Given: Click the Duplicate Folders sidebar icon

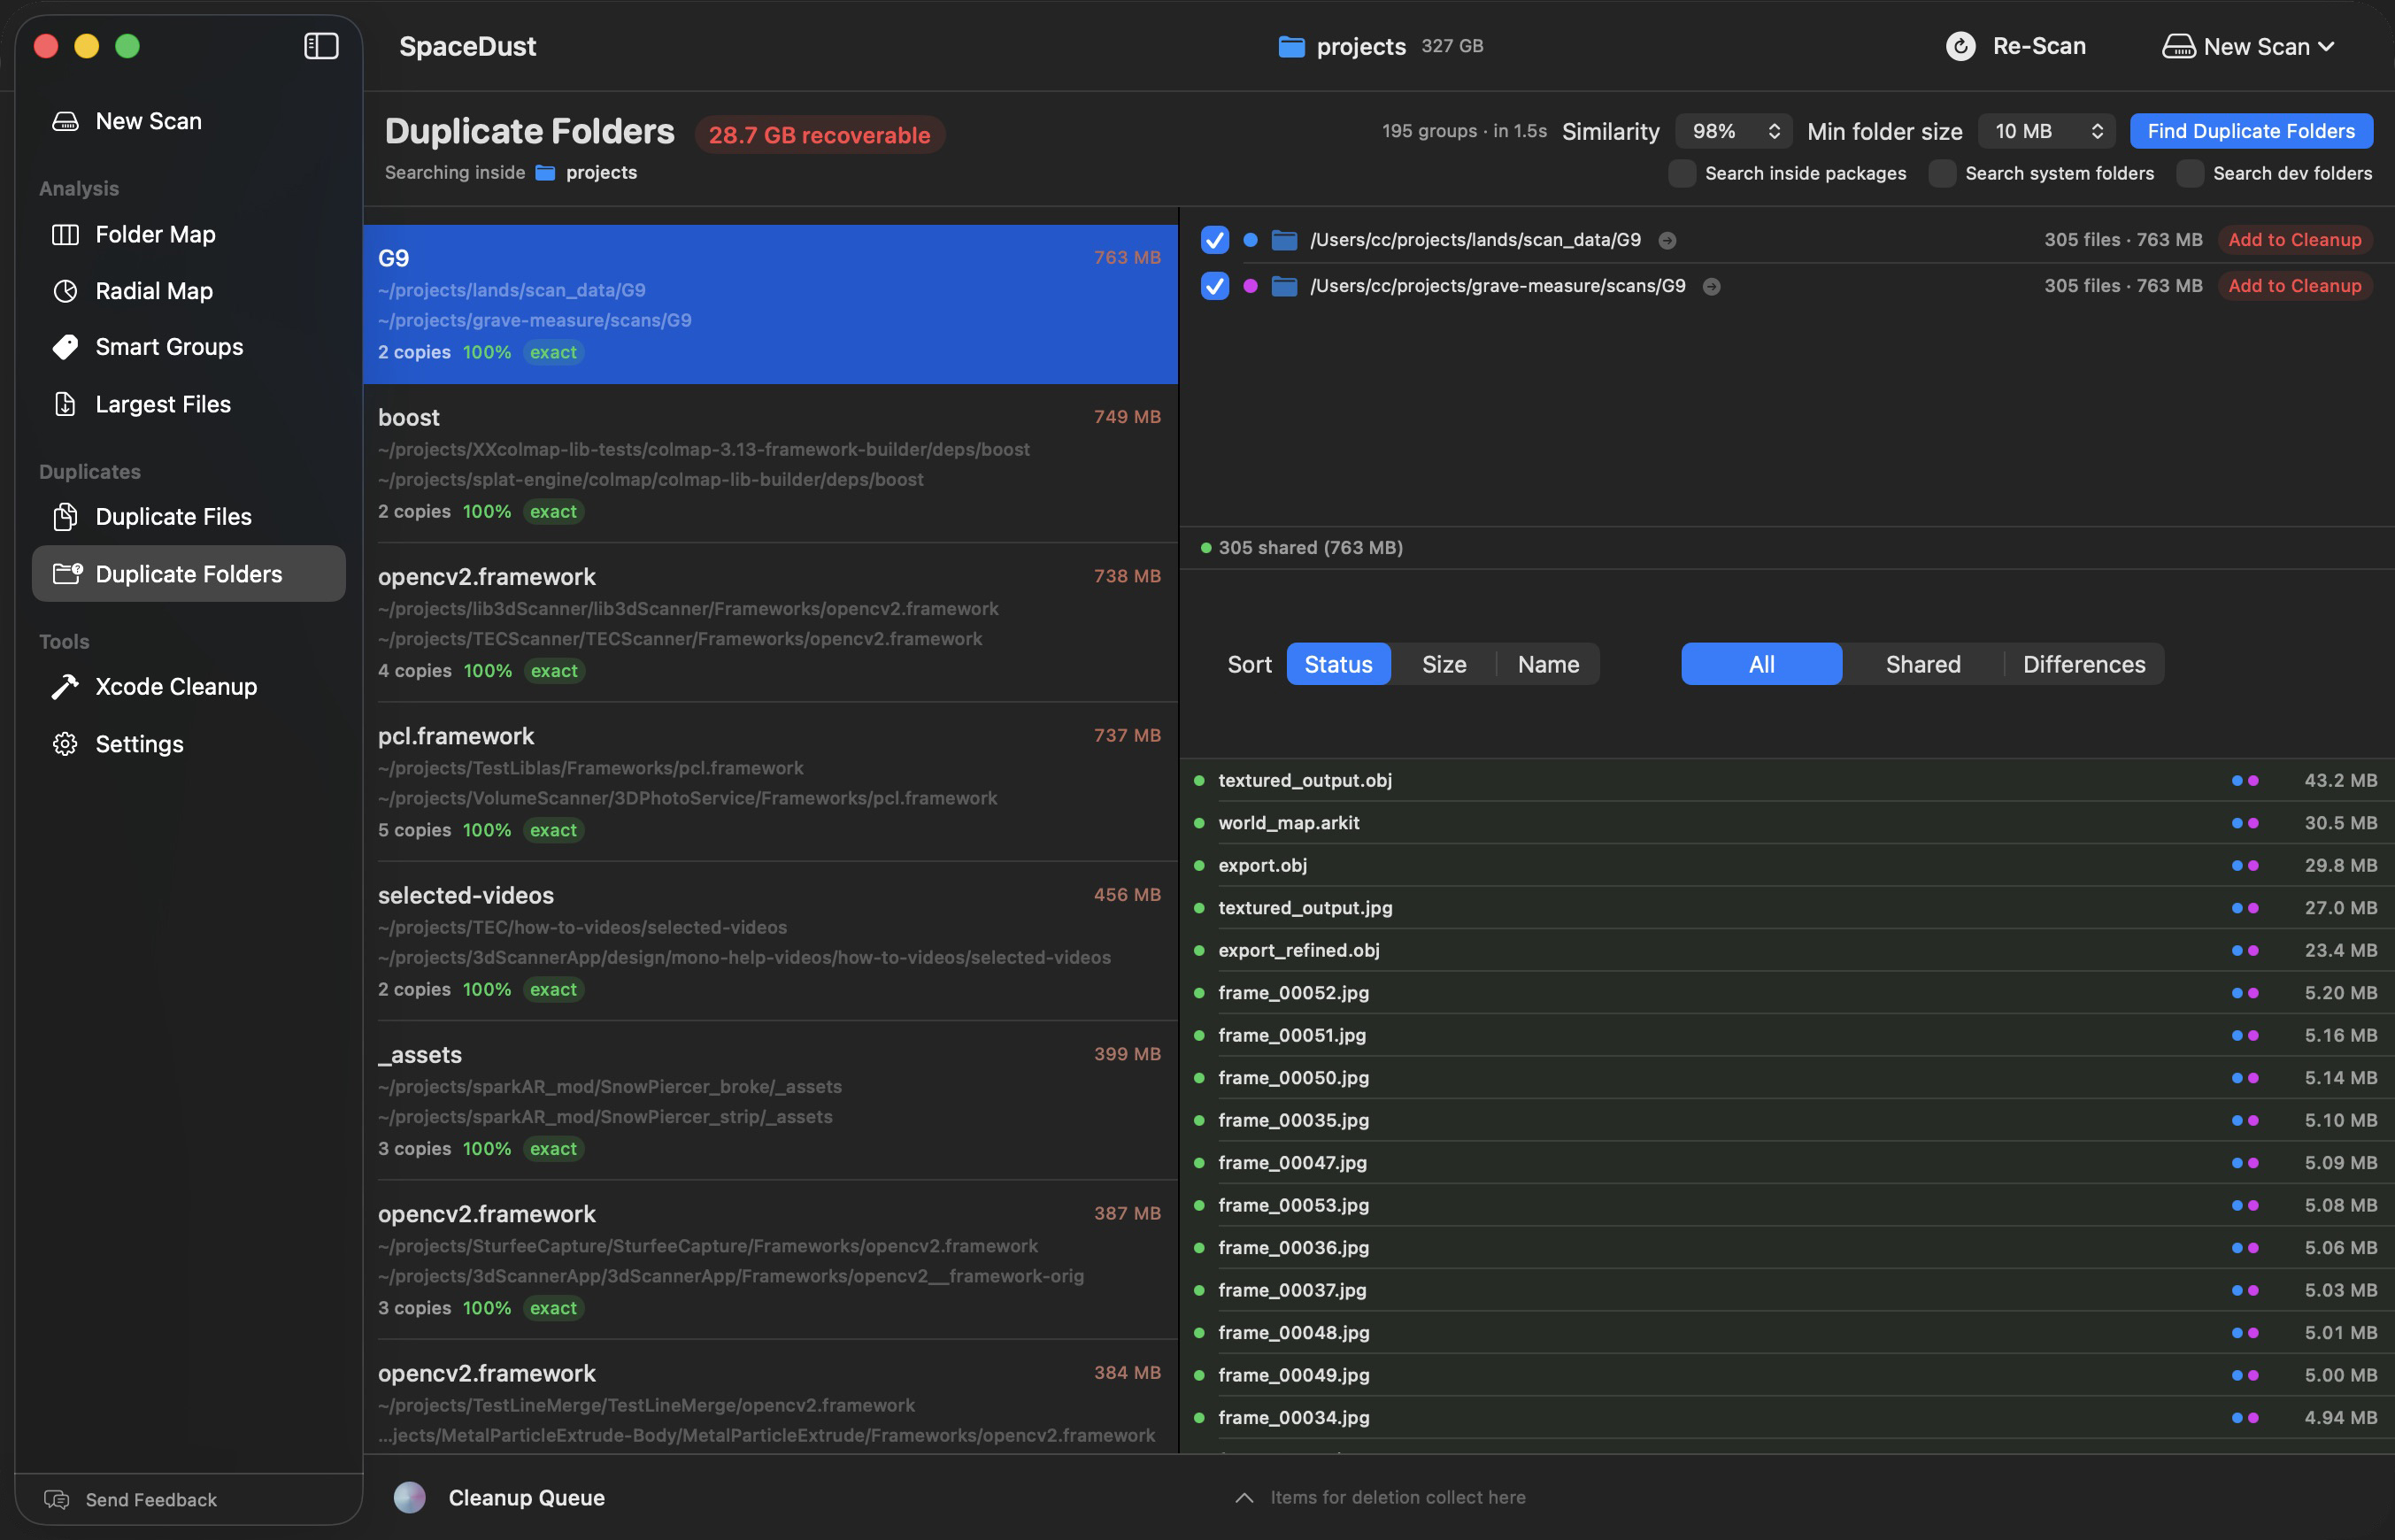Looking at the screenshot, I should click(67, 574).
